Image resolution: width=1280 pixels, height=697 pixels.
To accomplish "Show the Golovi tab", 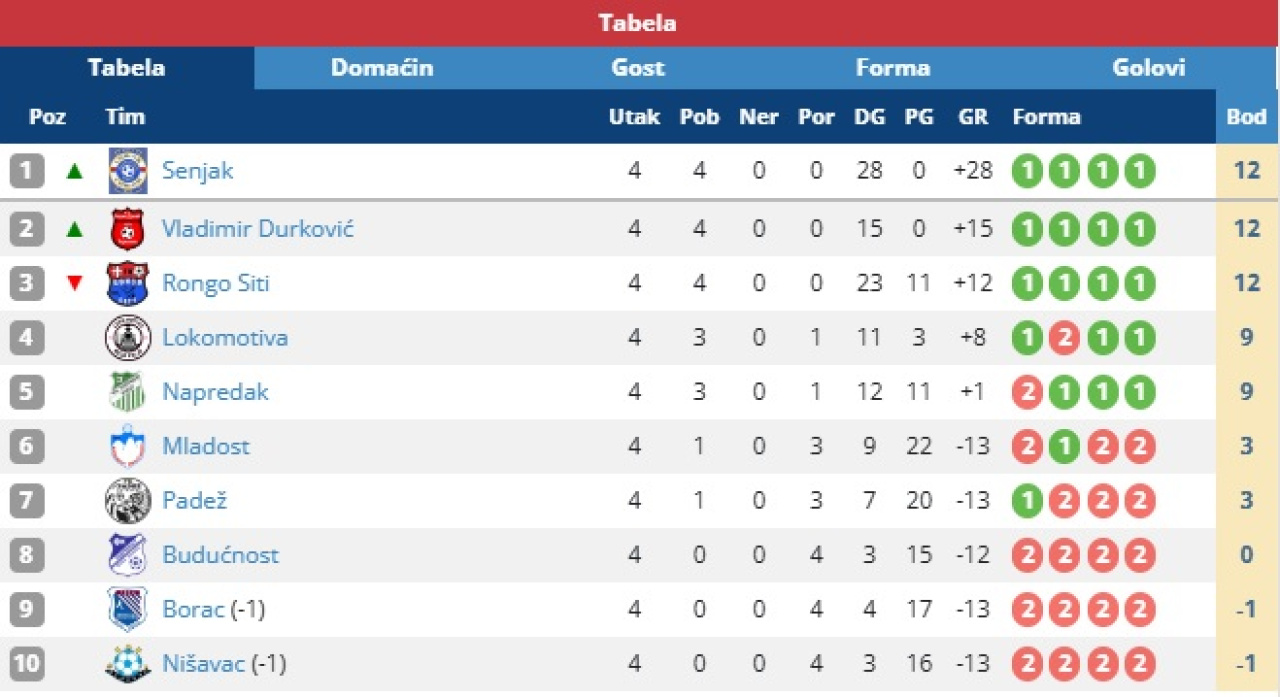I will (1149, 68).
